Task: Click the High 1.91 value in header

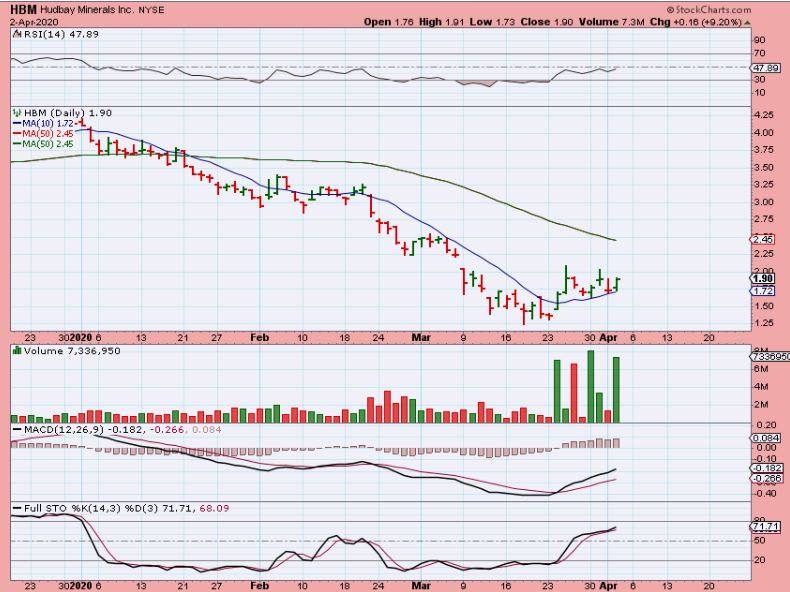Action: 441,22
